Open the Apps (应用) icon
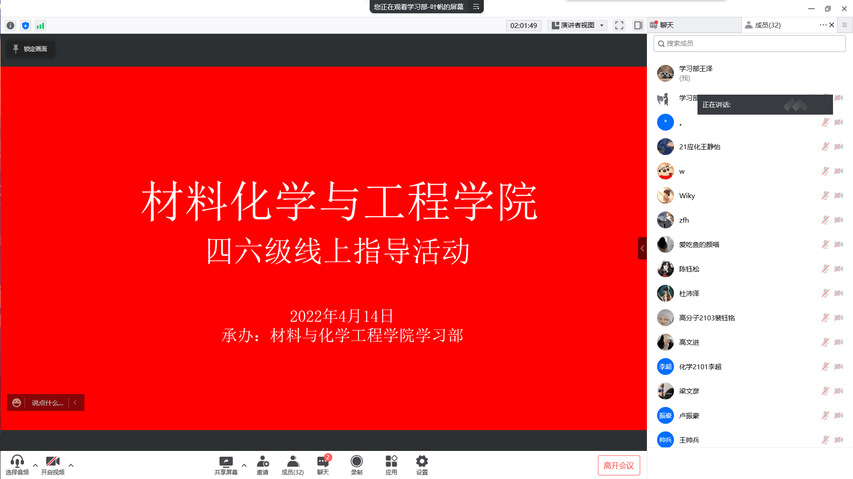 (391, 462)
